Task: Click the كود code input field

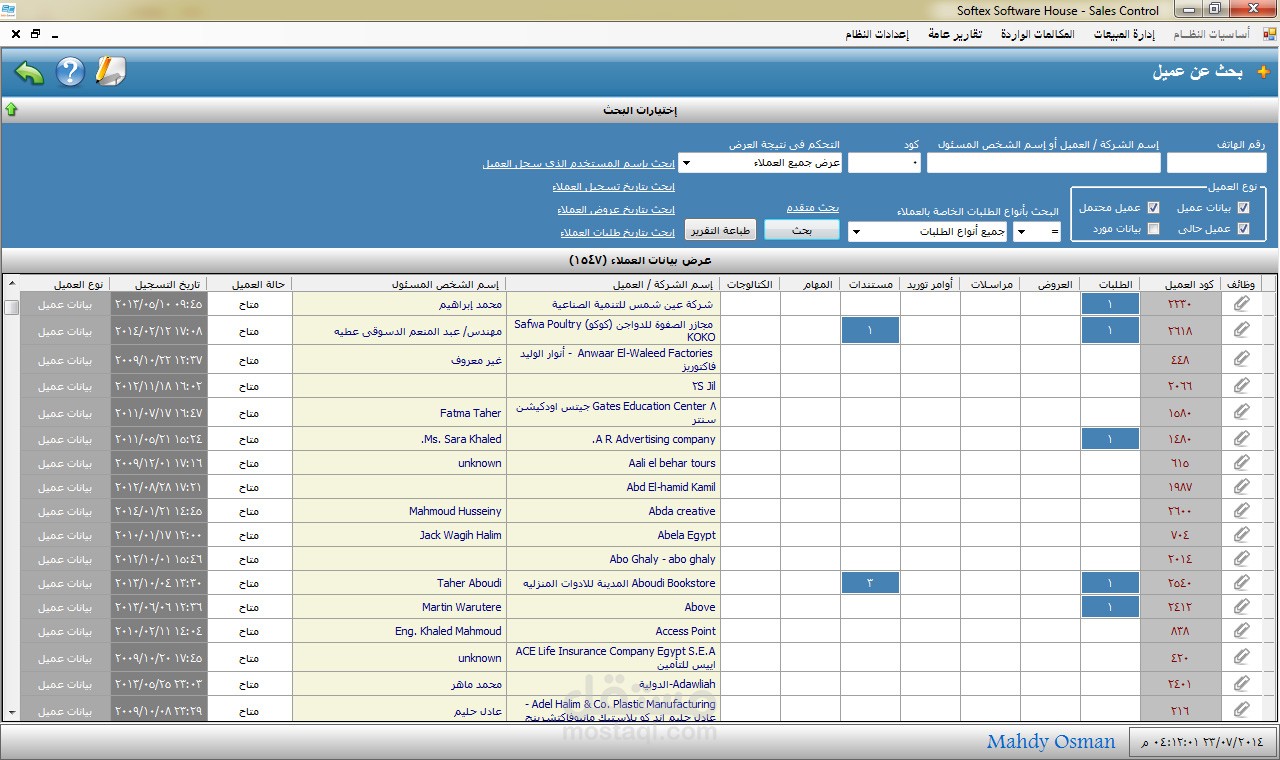Action: [x=884, y=163]
